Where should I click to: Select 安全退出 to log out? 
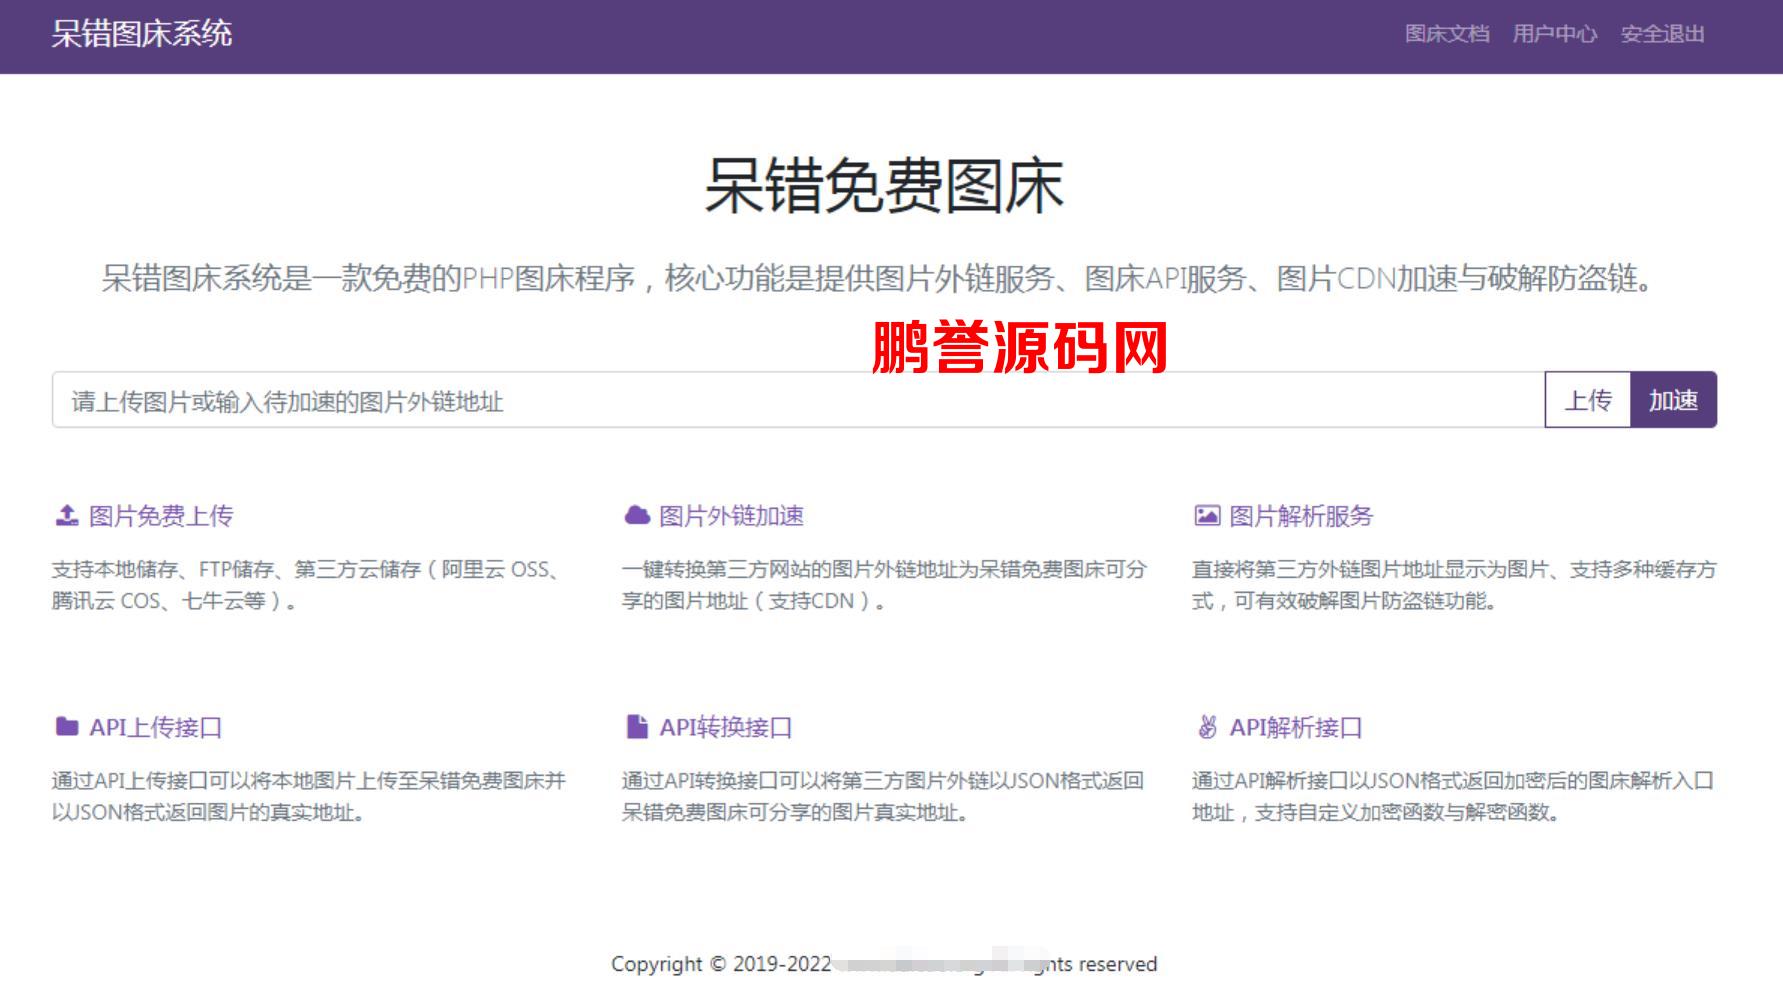click(x=1662, y=34)
